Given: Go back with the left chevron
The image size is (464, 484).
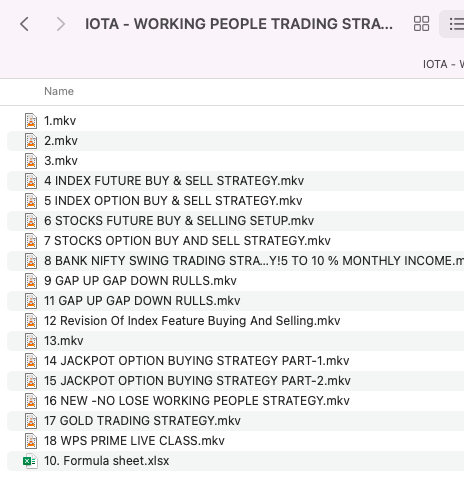Looking at the screenshot, I should click(24, 24).
